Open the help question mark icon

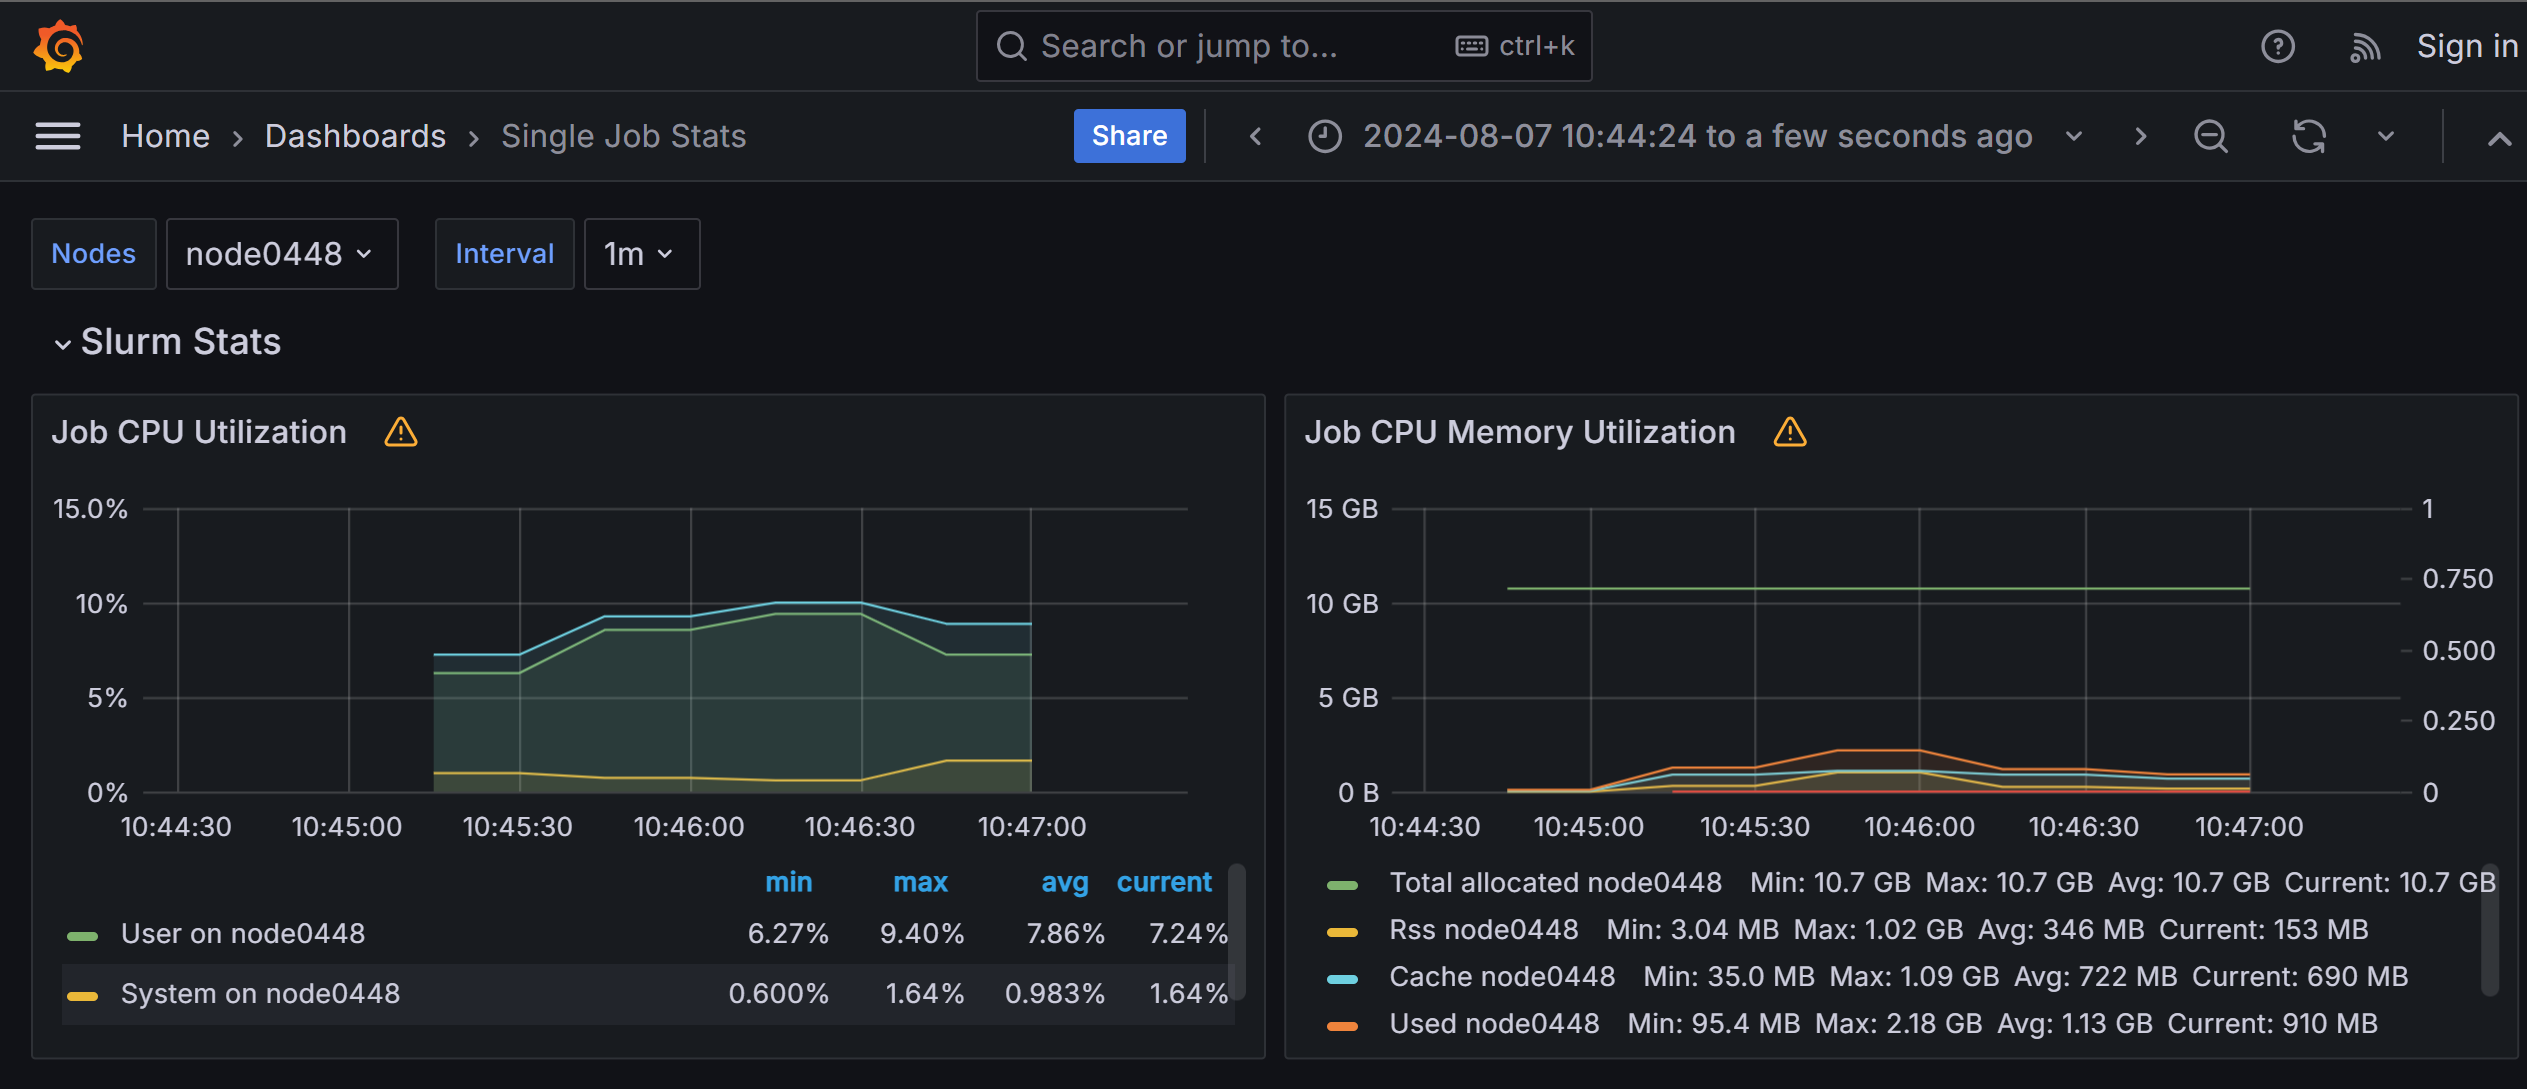pos(2277,46)
